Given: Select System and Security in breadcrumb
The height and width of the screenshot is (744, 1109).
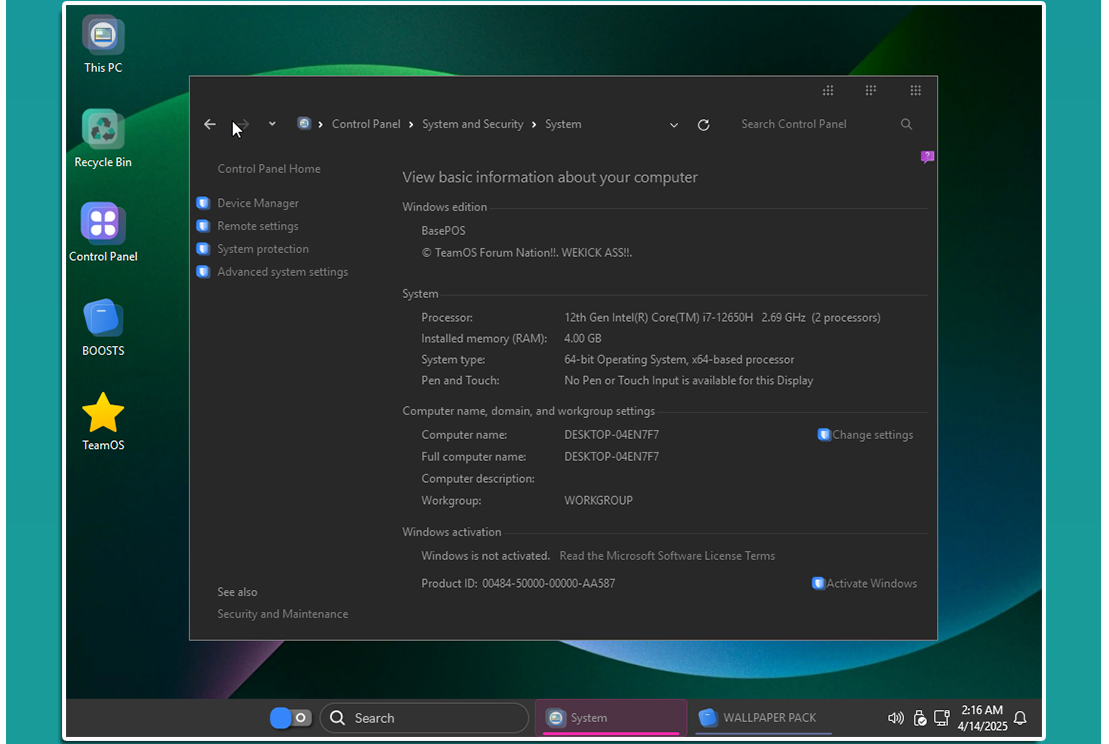Looking at the screenshot, I should (472, 124).
